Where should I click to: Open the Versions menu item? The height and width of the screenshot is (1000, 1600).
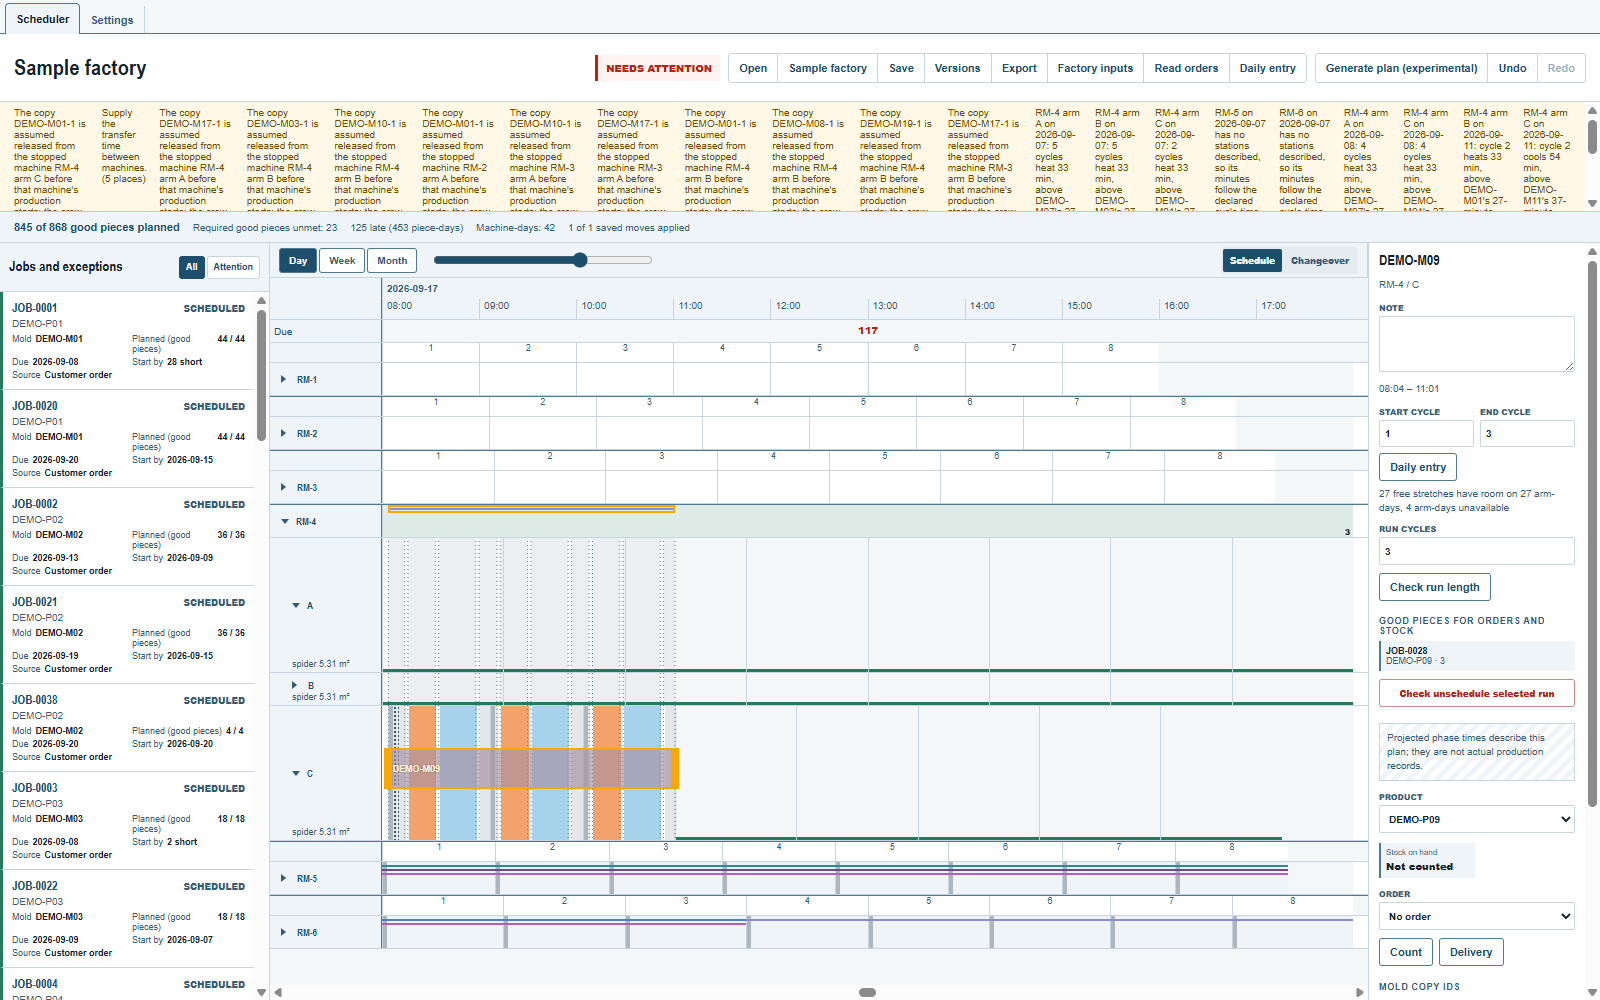coord(957,68)
